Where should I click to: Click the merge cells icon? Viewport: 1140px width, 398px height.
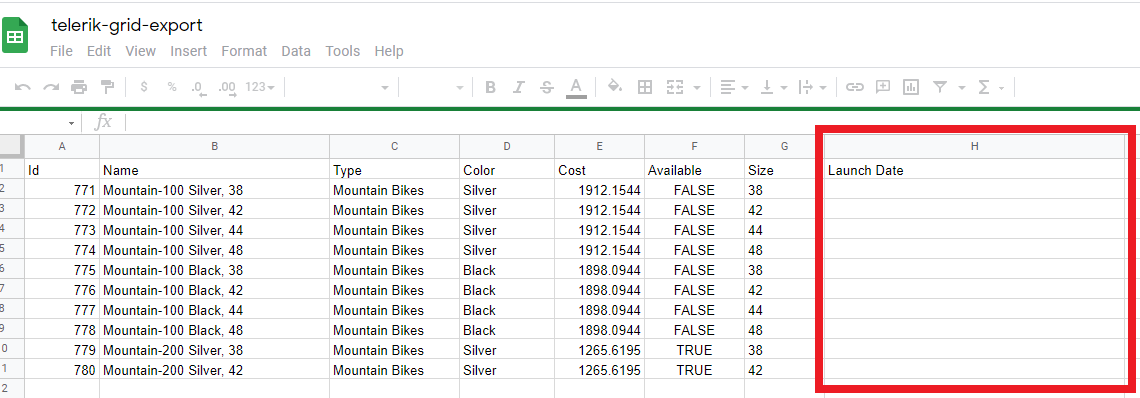[675, 87]
